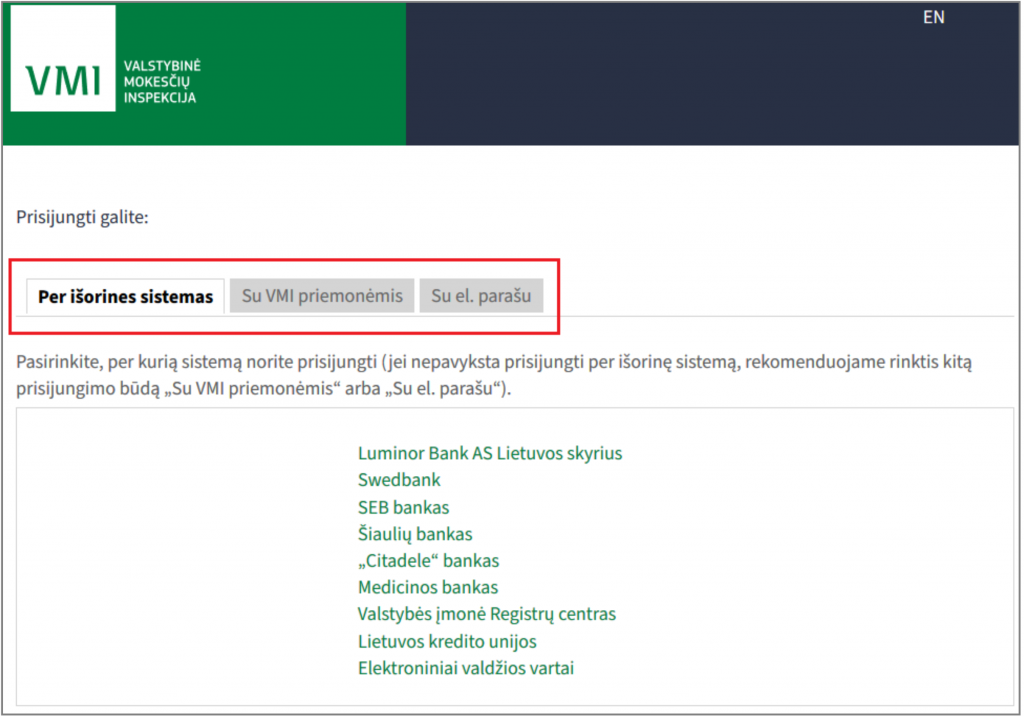1024x717 pixels.
Task: Switch language to EN
Action: [x=933, y=17]
